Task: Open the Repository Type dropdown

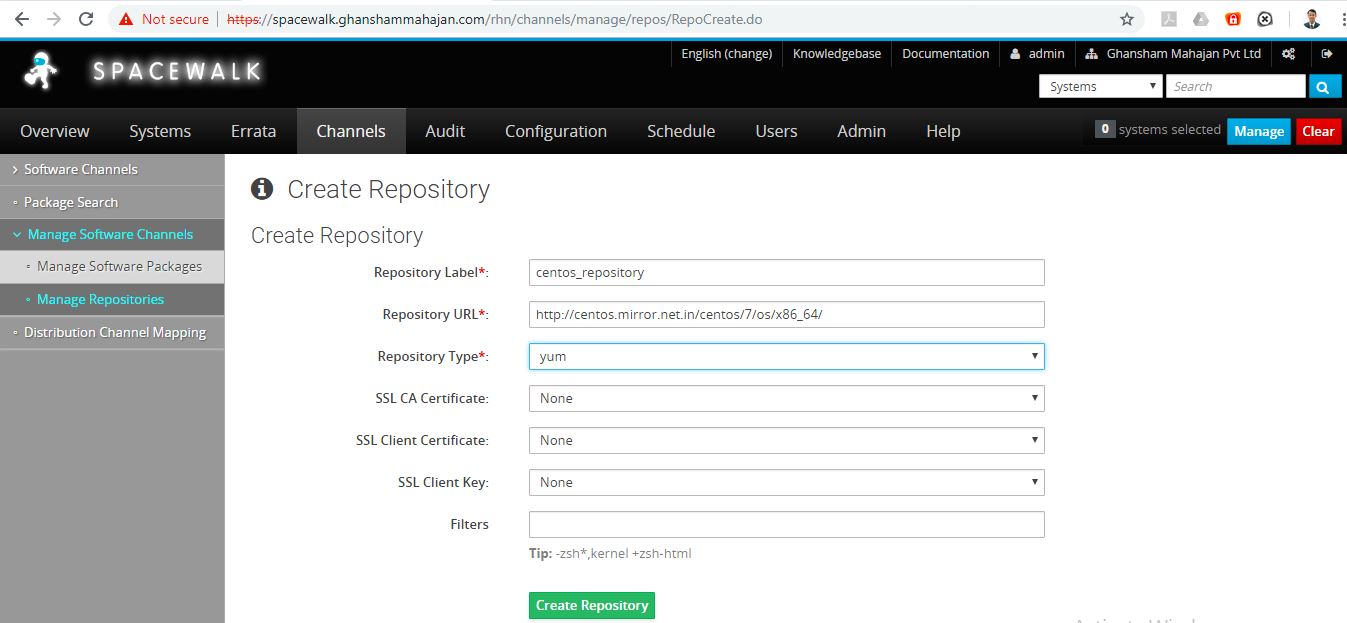Action: 786,356
